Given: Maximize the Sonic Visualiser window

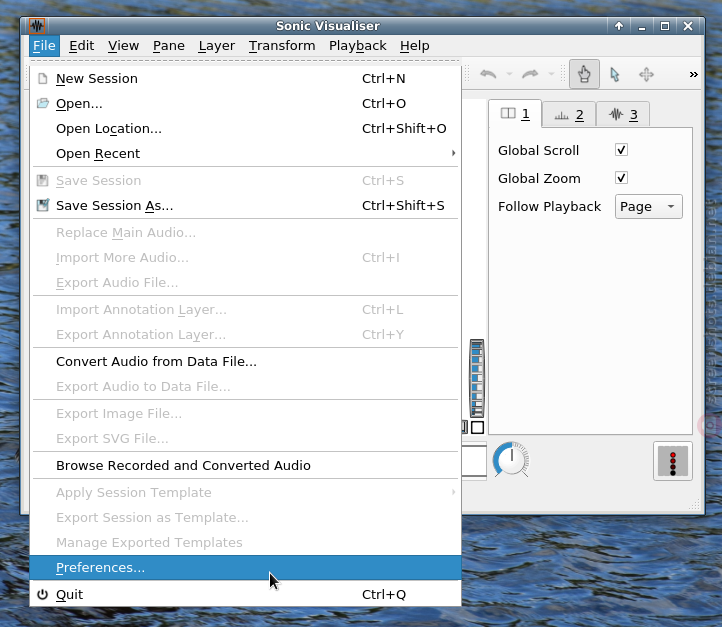Looking at the screenshot, I should pyautogui.click(x=665, y=26).
